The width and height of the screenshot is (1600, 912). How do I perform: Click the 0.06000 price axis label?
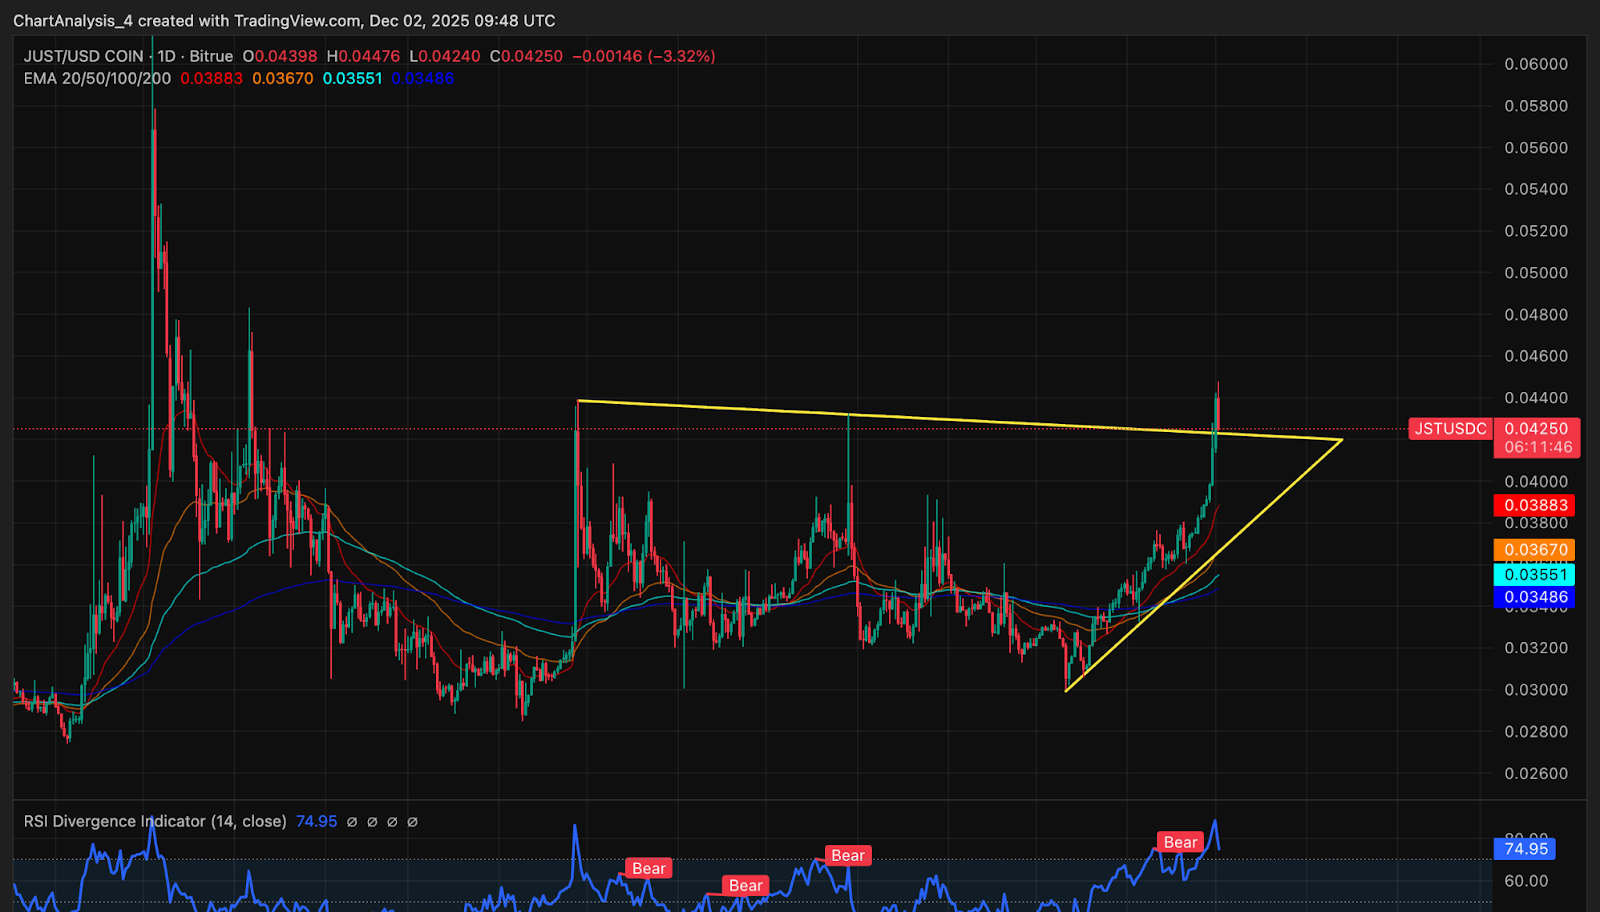1536,64
